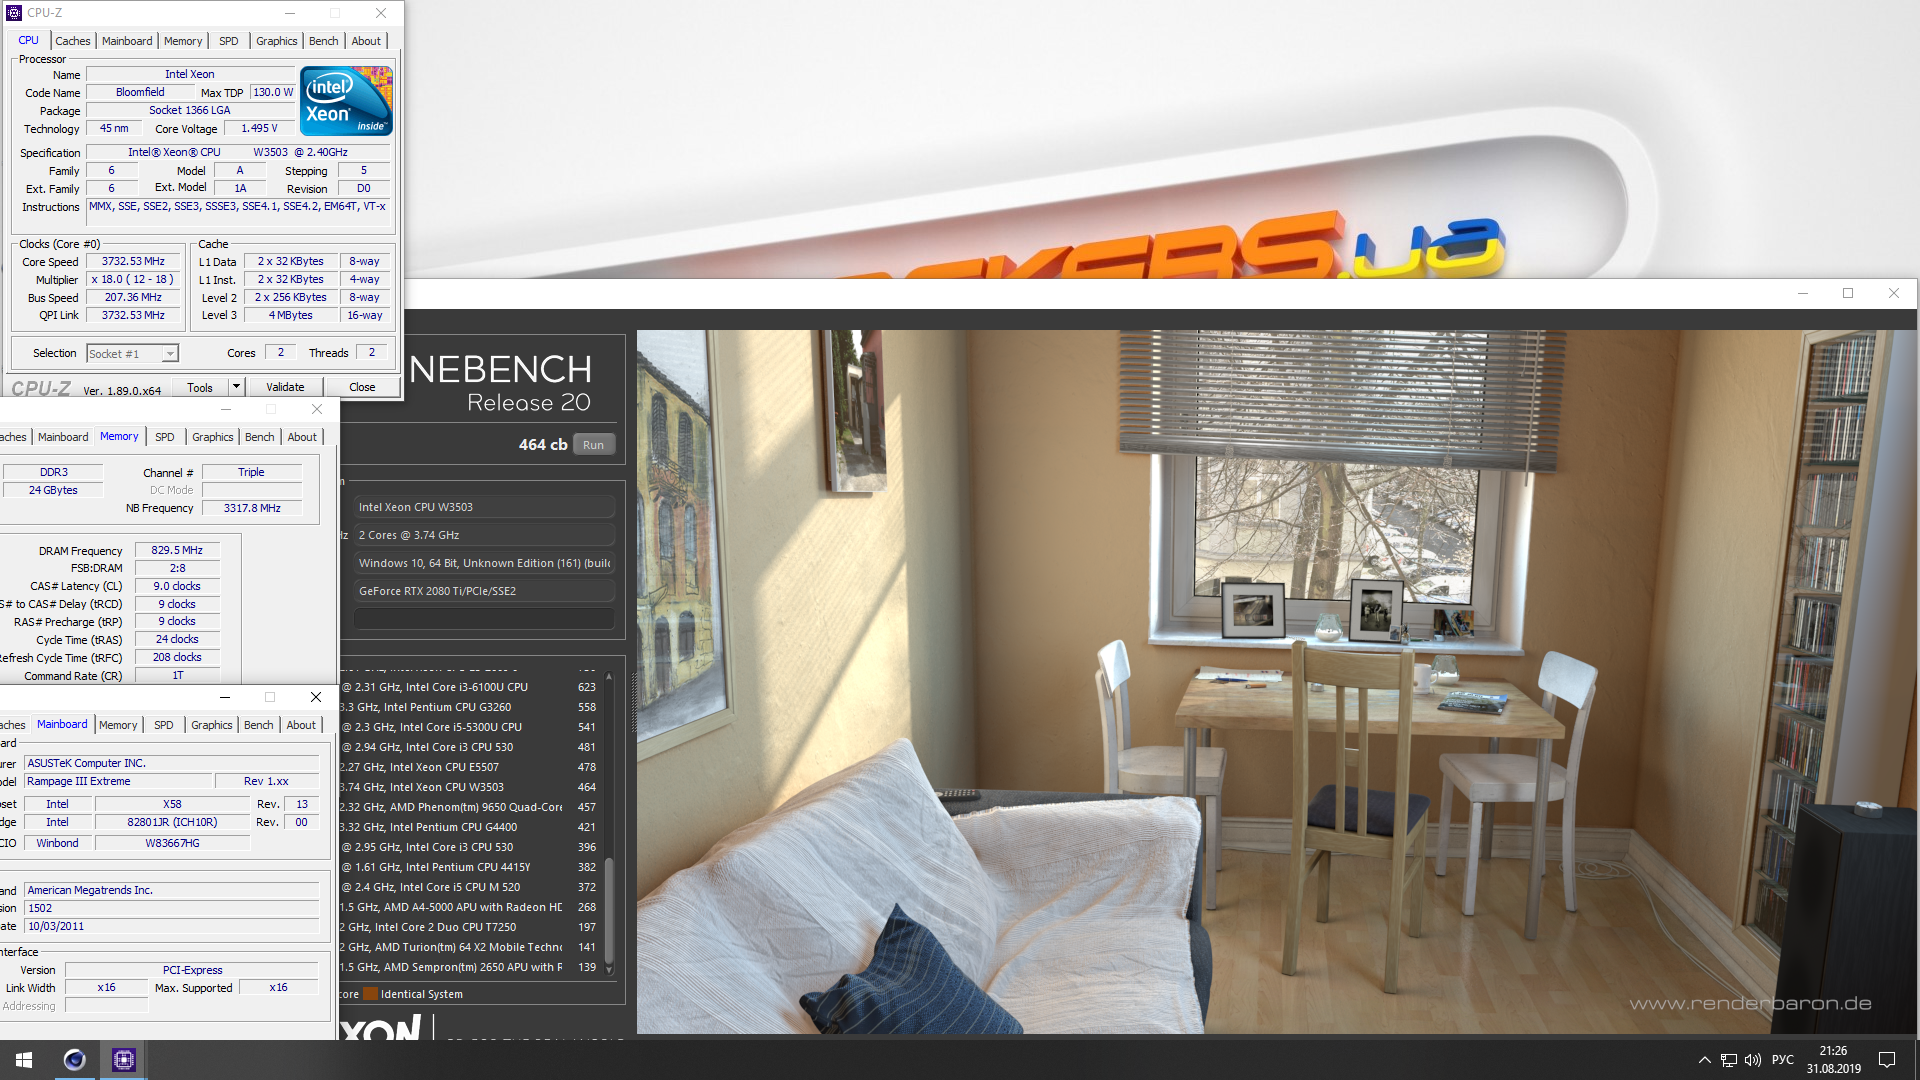Open Caches tab in top CPU-Z window
This screenshot has width=1920, height=1080.
[x=73, y=41]
